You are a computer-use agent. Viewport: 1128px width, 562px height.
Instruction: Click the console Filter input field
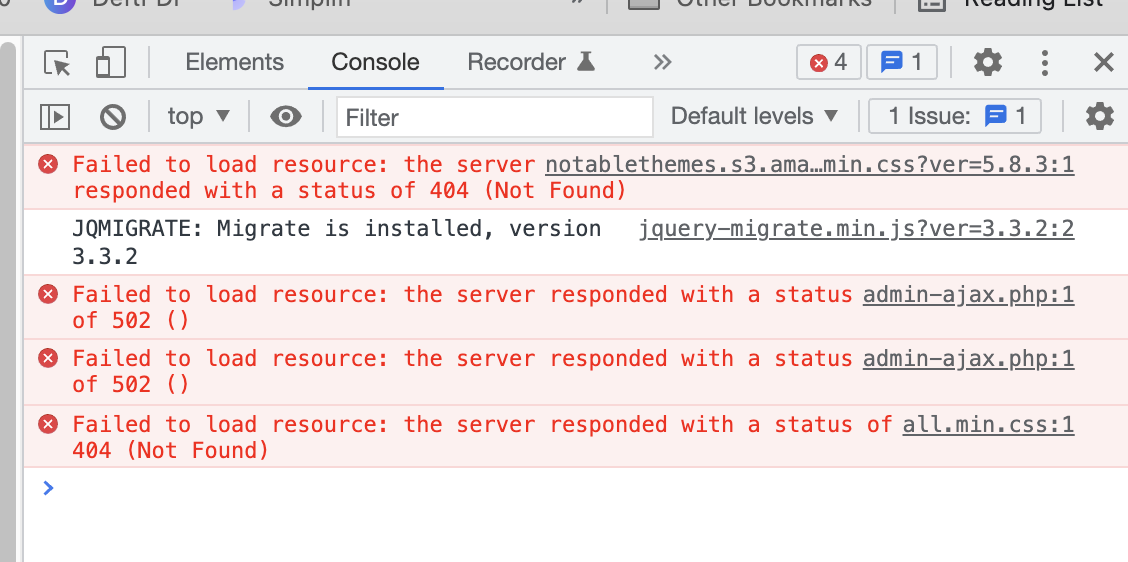495,117
